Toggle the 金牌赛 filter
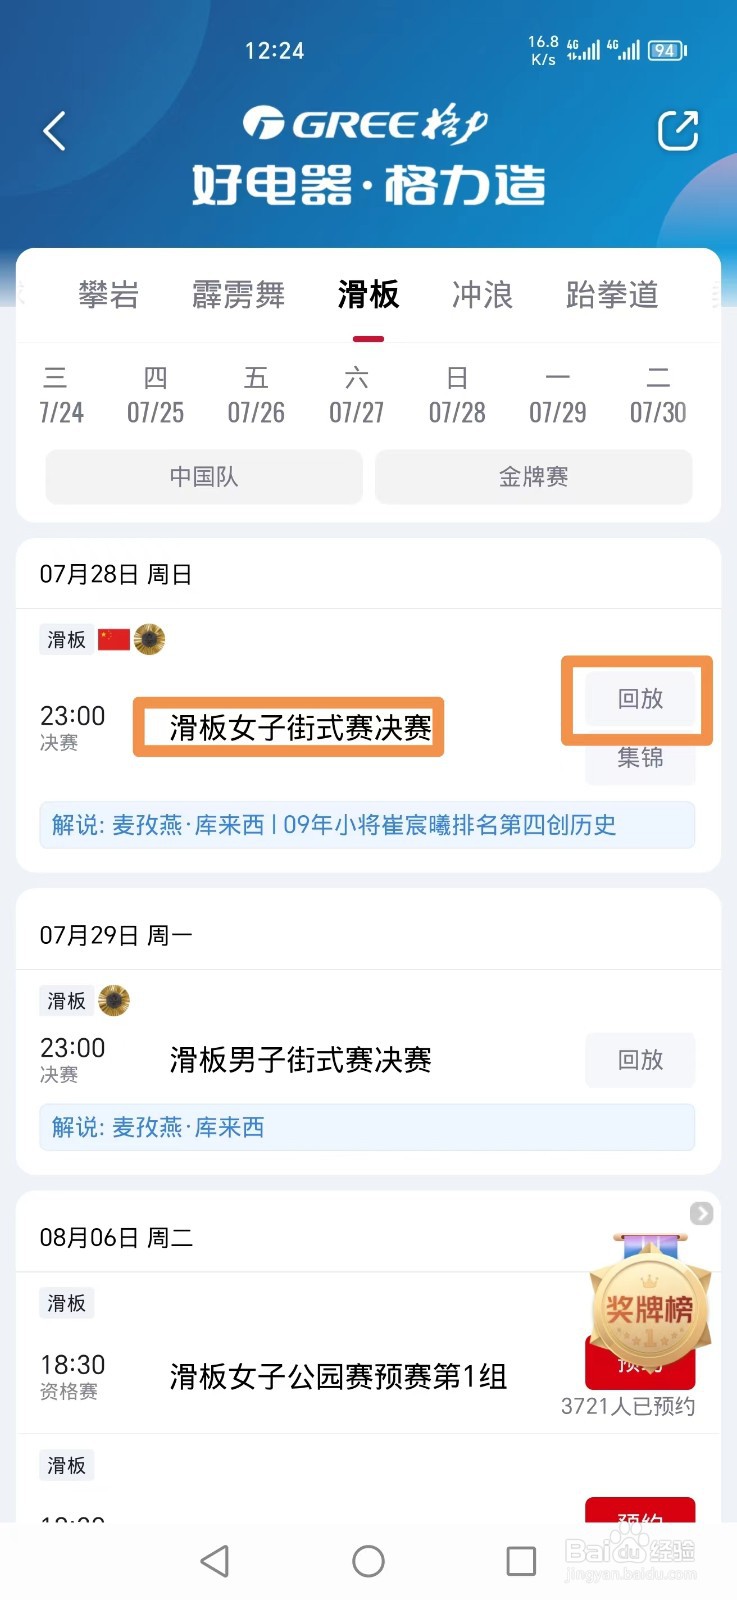The height and width of the screenshot is (1600, 737). (533, 477)
